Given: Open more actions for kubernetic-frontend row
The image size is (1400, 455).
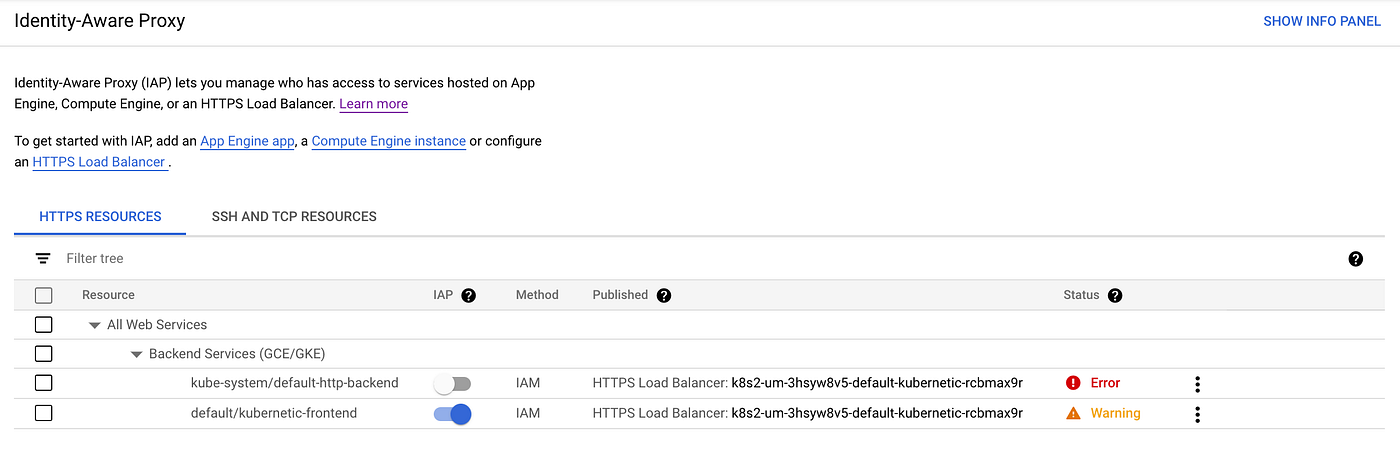Looking at the screenshot, I should point(1197,414).
